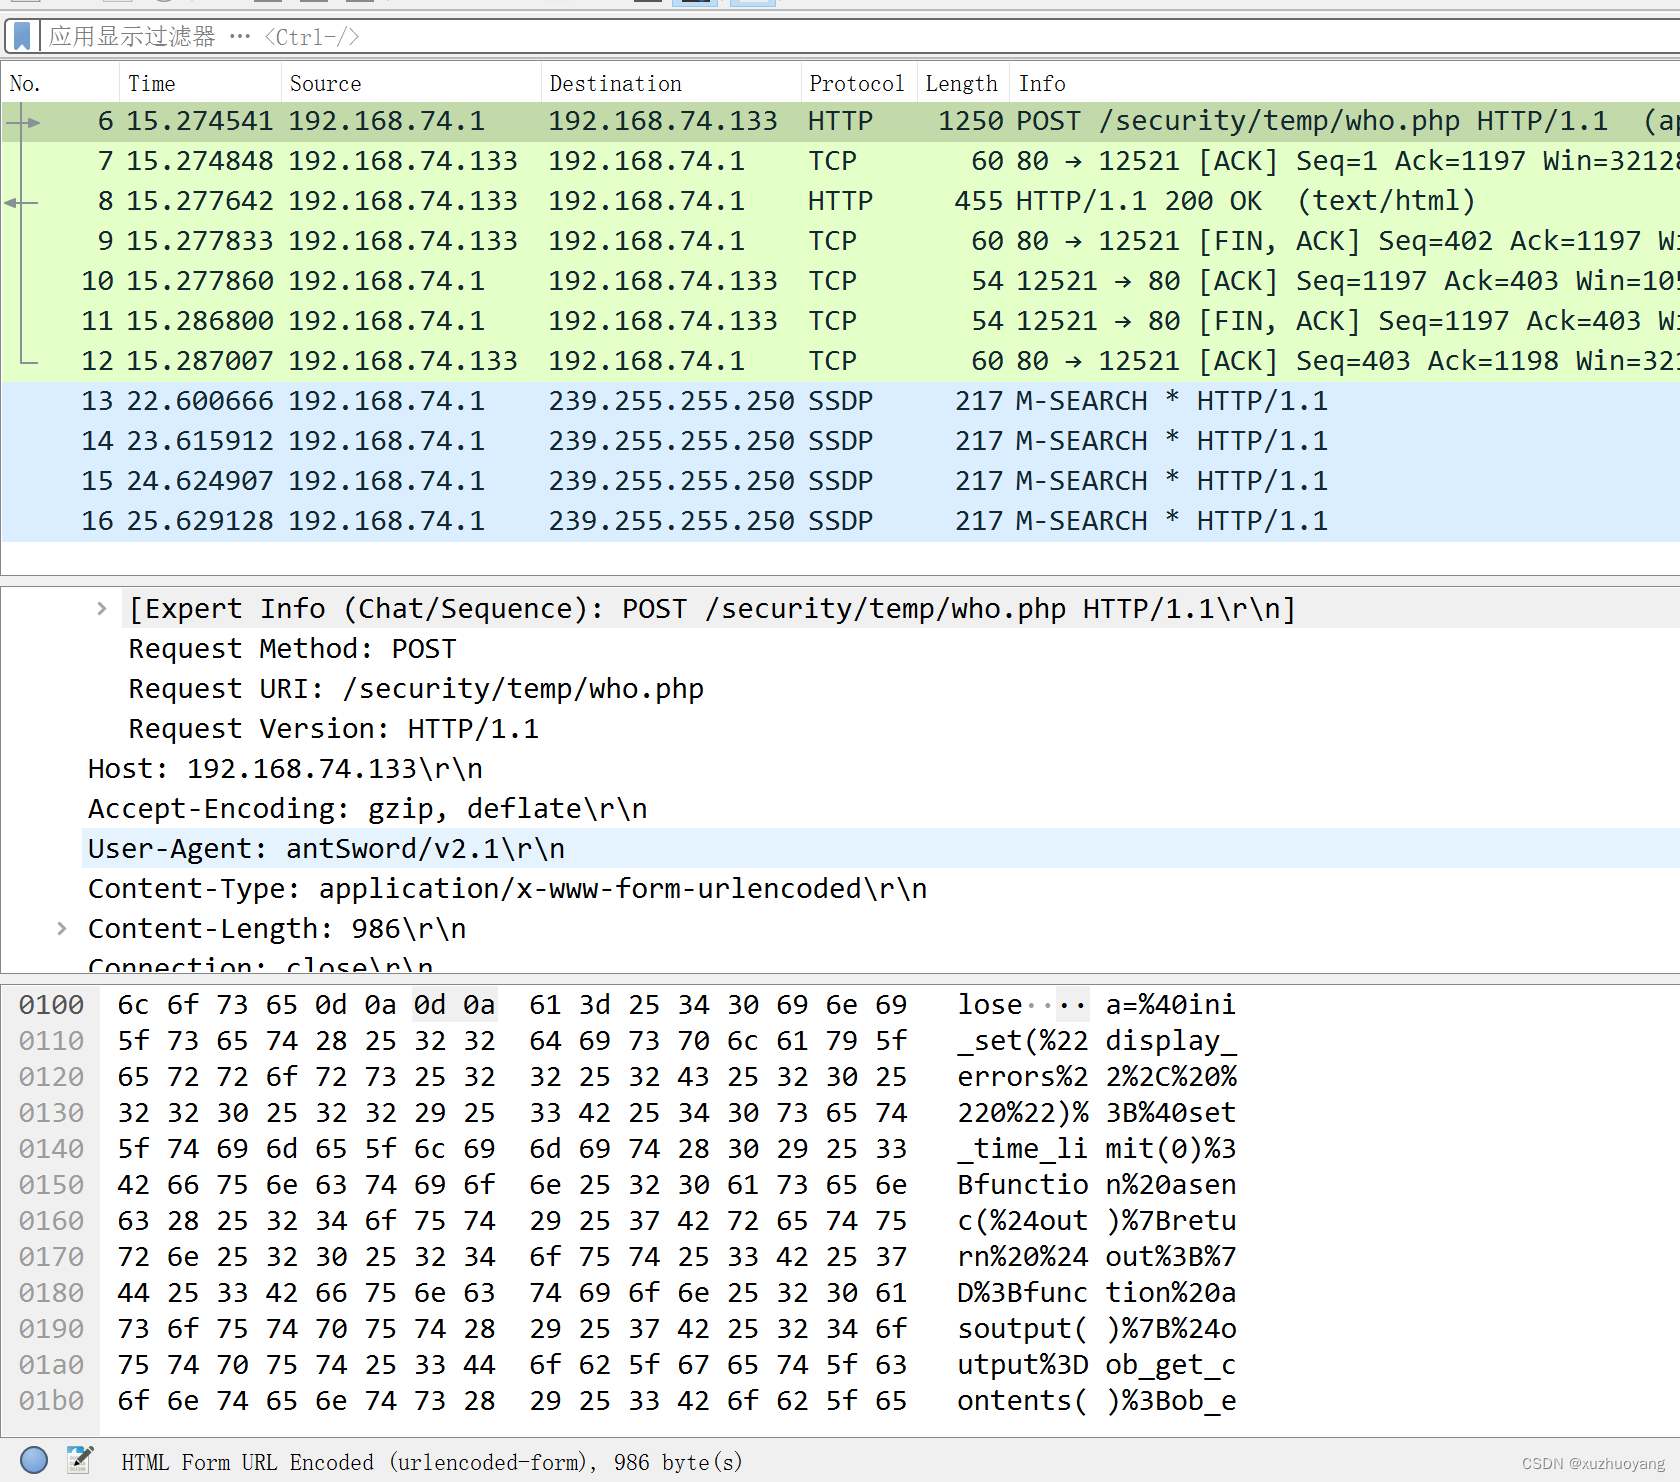
Task: Select packet 6 POST /security/temp/who.php
Action: click(x=840, y=121)
